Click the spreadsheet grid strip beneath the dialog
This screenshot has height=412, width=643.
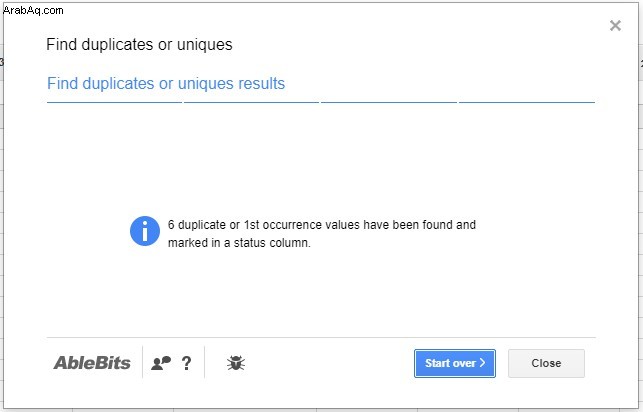pos(322,410)
